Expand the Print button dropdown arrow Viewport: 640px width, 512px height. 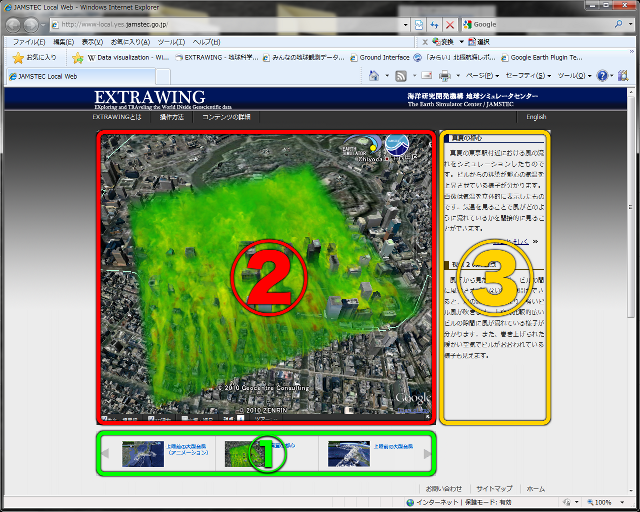click(x=458, y=76)
